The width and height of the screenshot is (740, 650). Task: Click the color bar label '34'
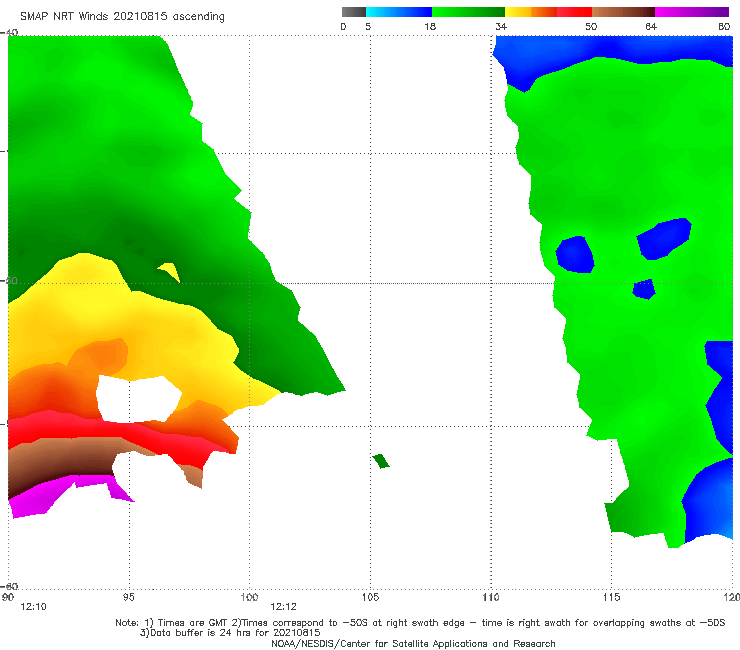click(501, 27)
